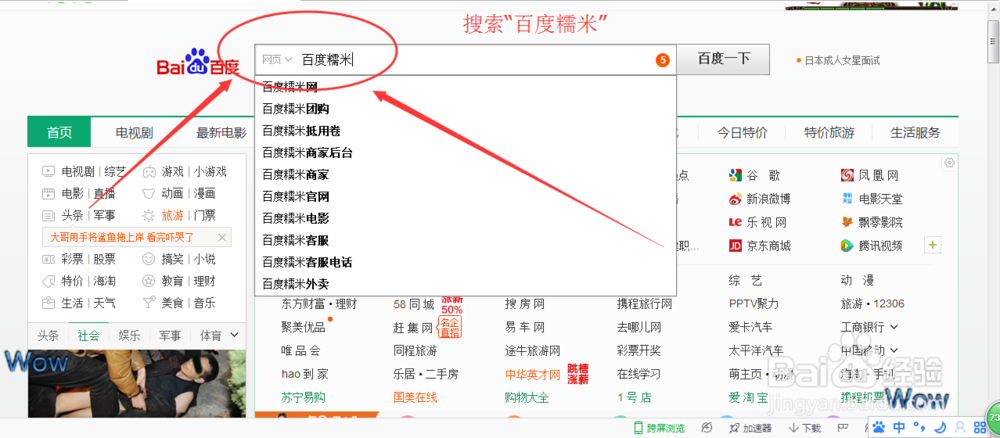Click the Weibo icon beside 新浪微博
The height and width of the screenshot is (438, 1000).
pos(735,199)
